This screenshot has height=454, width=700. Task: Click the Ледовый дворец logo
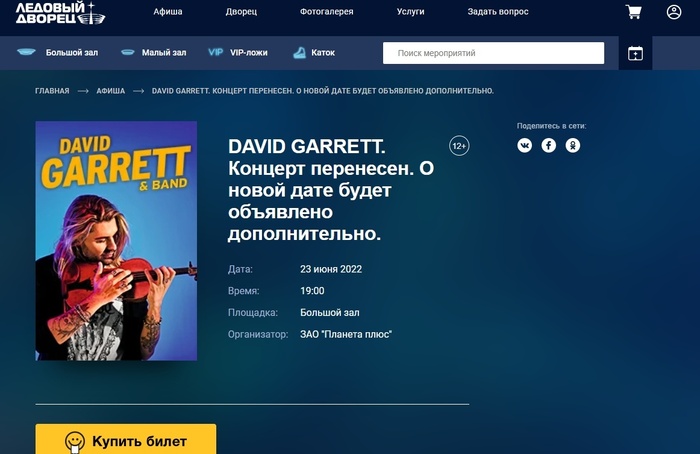[60, 13]
